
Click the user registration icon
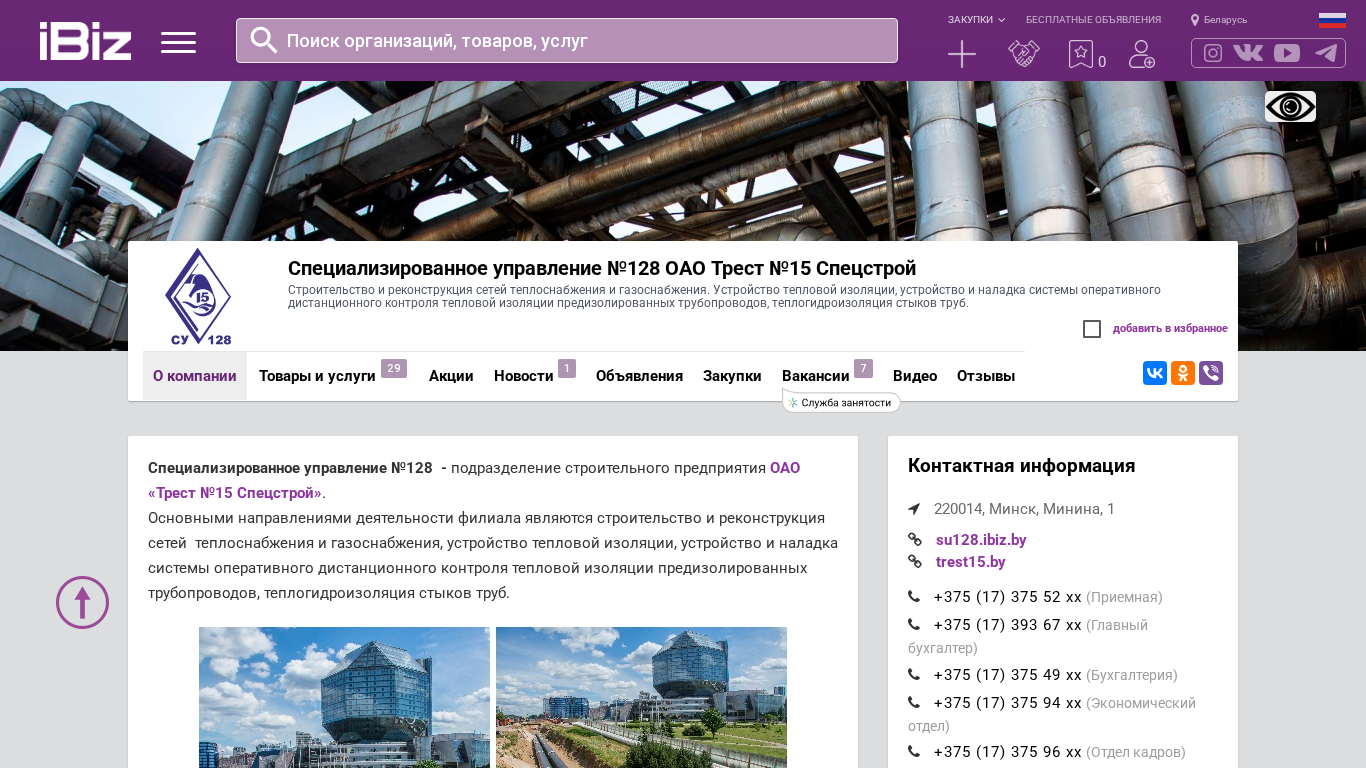click(x=1142, y=54)
